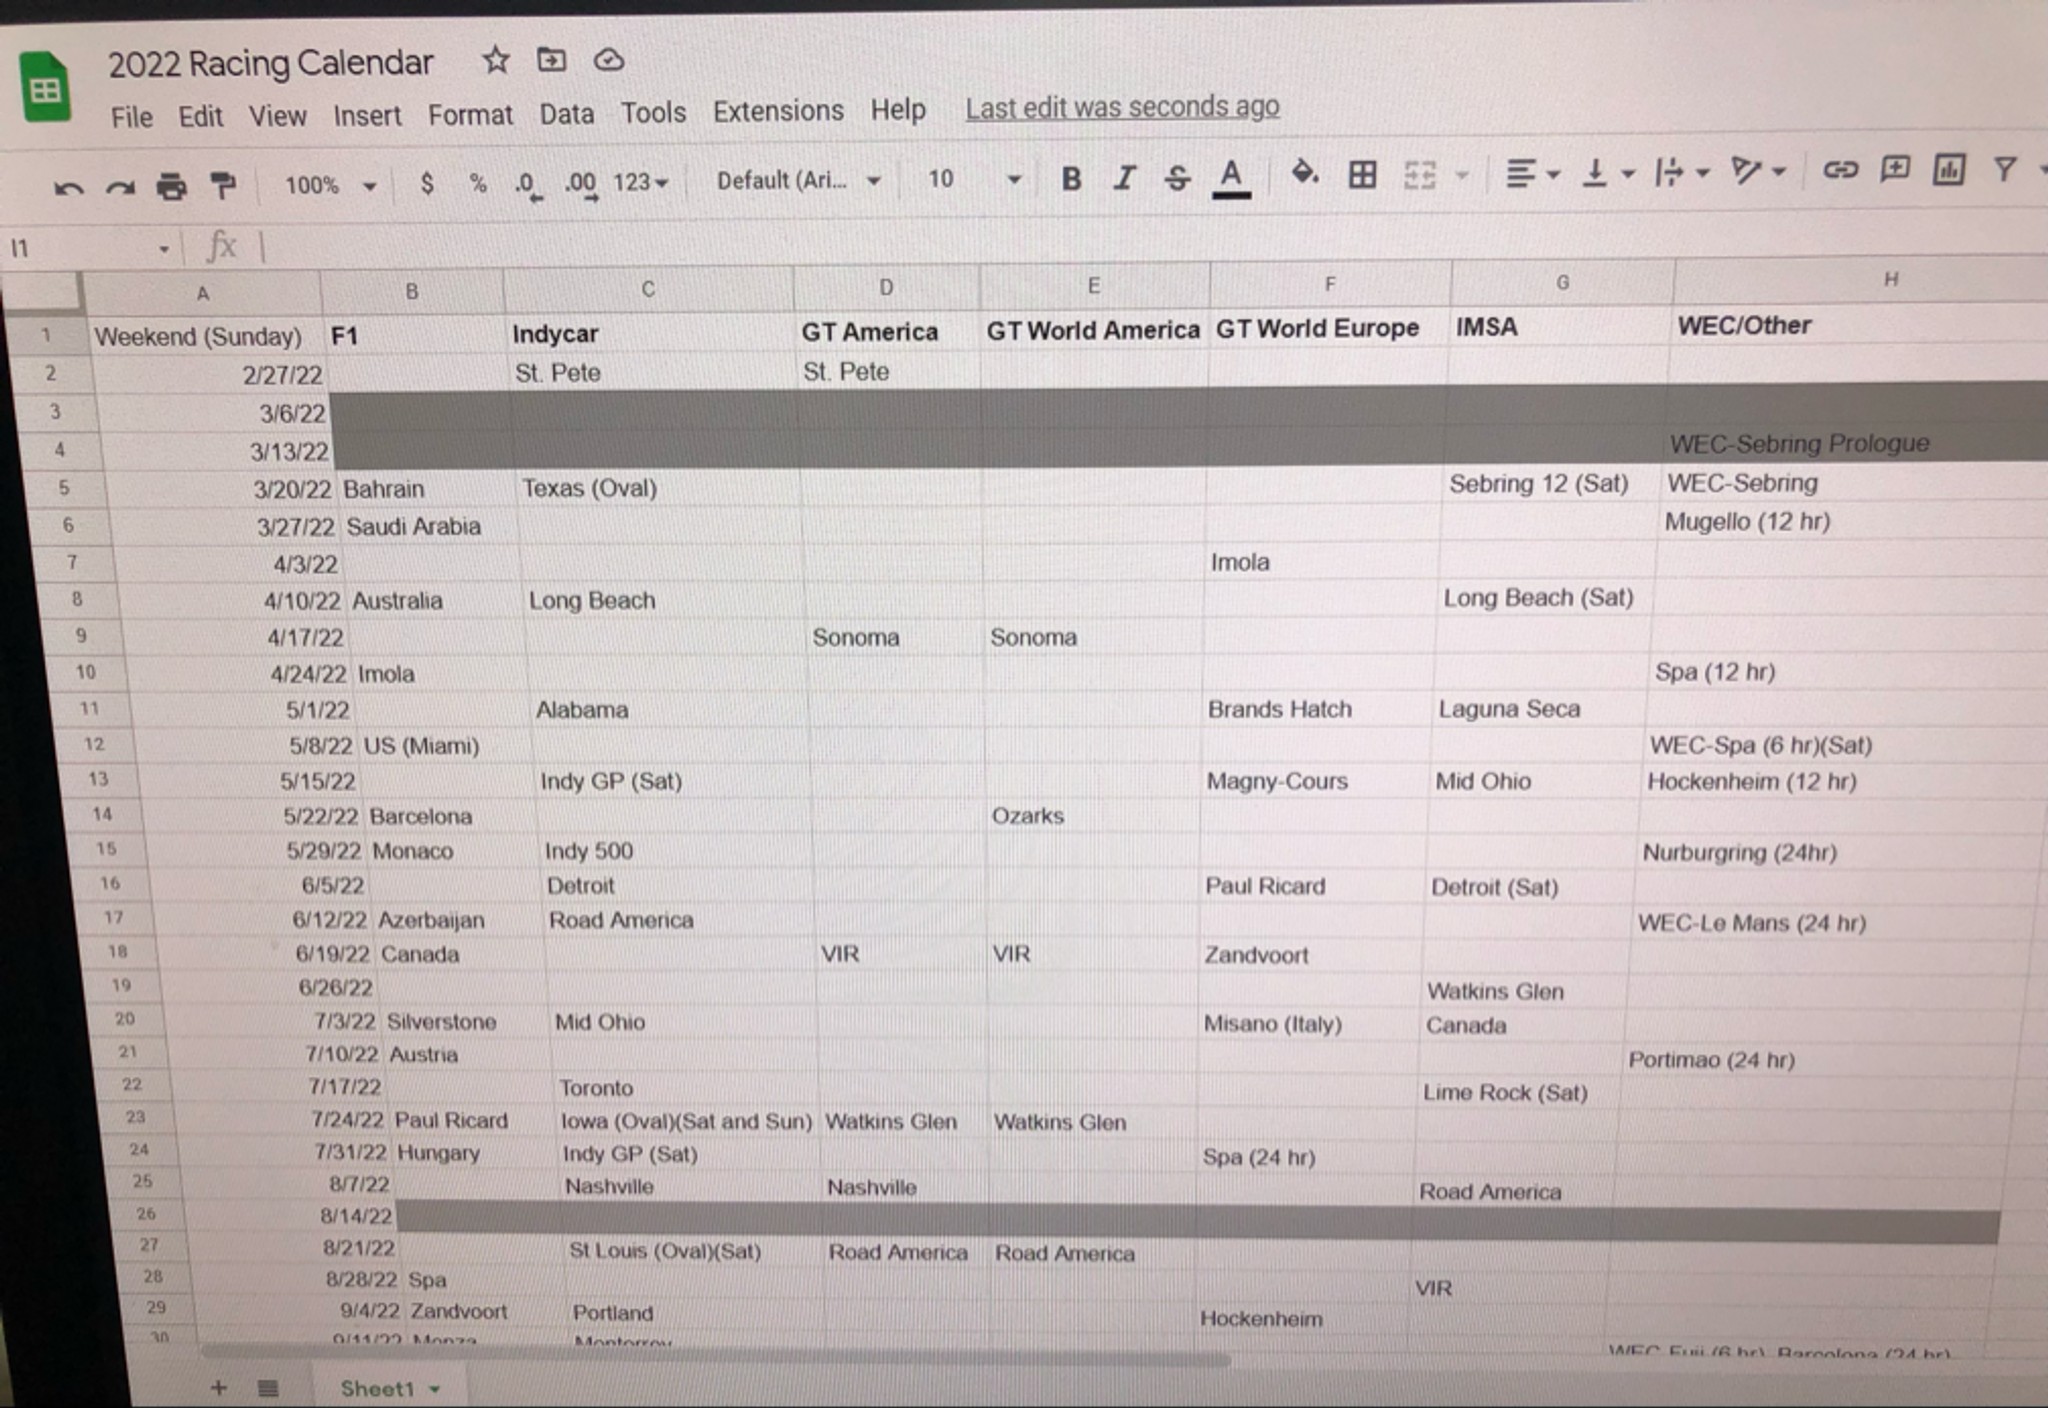Toggle strikethrough formatting
2048x1408 pixels.
pyautogui.click(x=1177, y=179)
